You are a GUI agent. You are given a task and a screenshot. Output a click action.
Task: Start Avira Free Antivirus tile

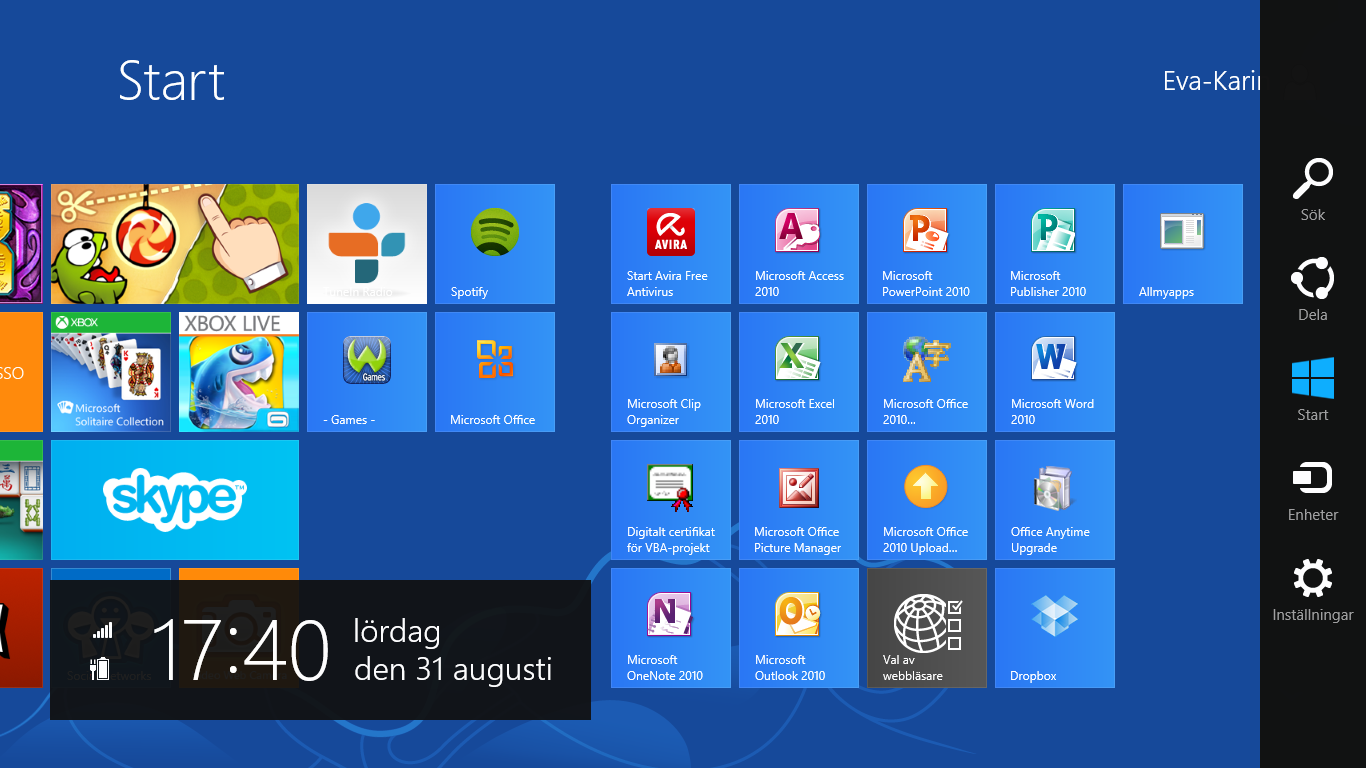click(671, 244)
